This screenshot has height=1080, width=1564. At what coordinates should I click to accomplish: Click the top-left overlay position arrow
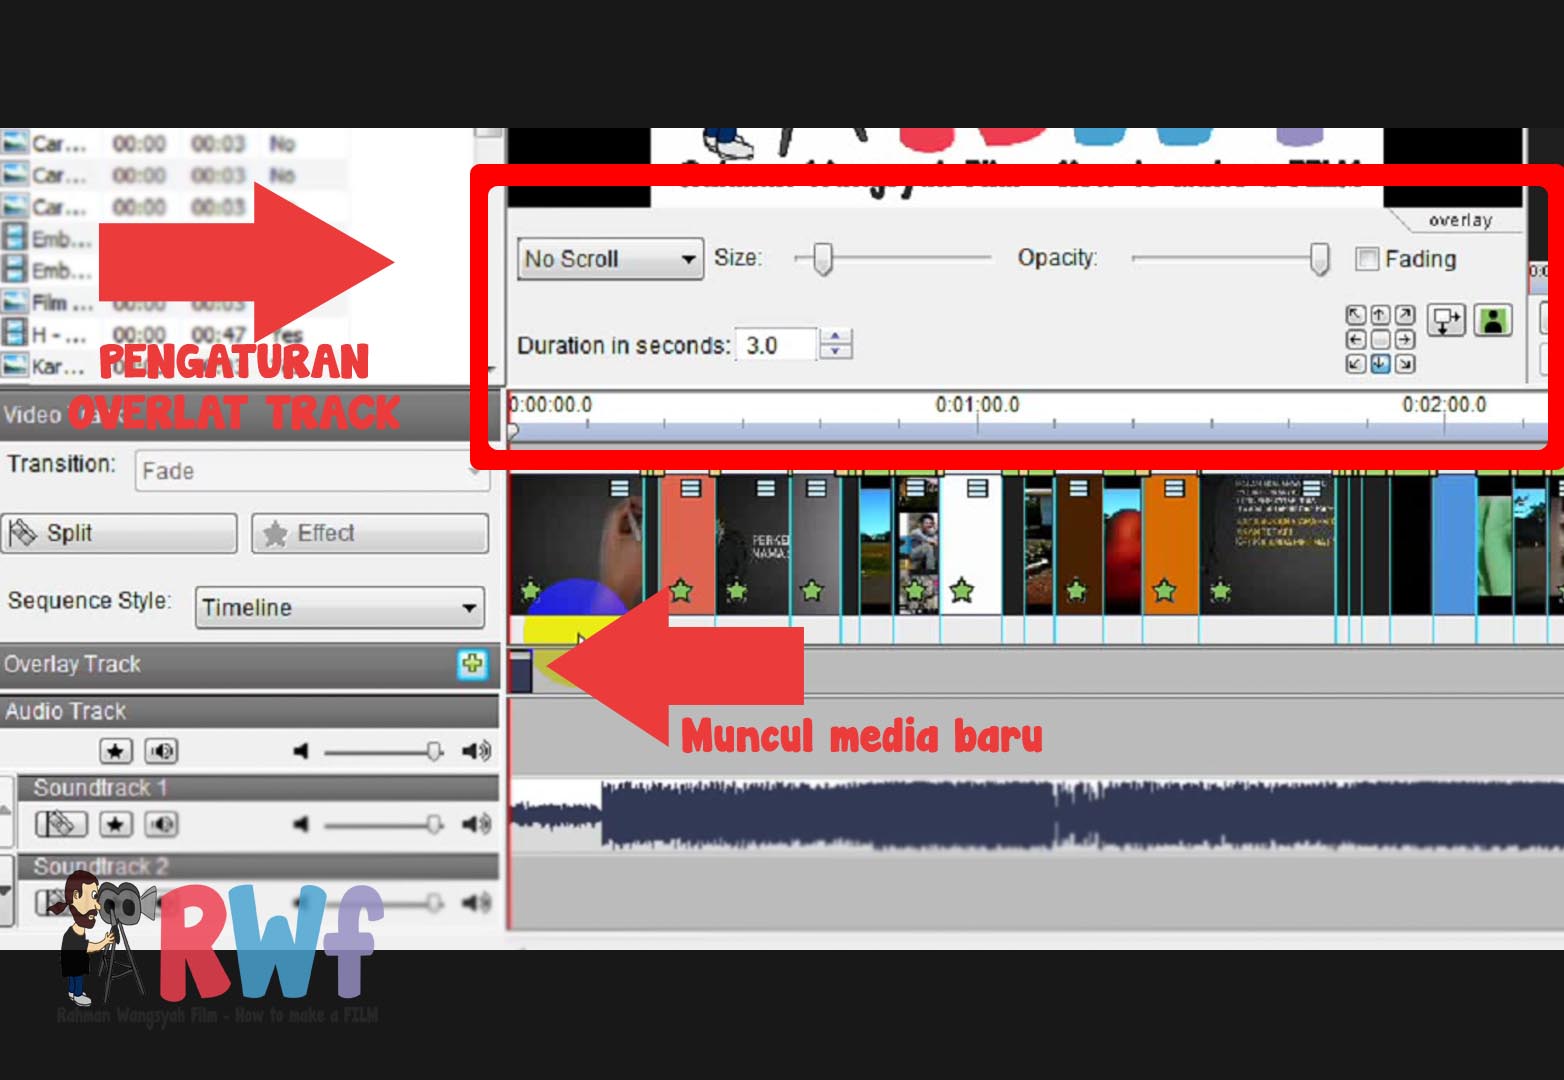coord(1356,315)
